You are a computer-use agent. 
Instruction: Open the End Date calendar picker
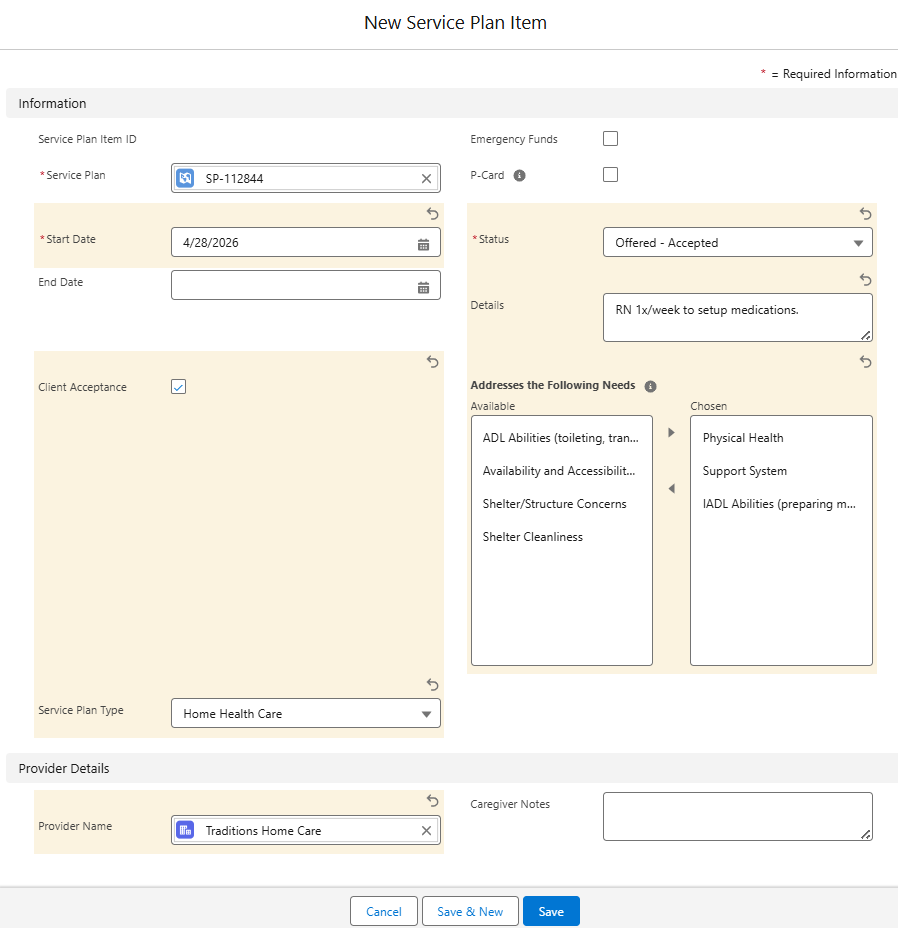423,288
